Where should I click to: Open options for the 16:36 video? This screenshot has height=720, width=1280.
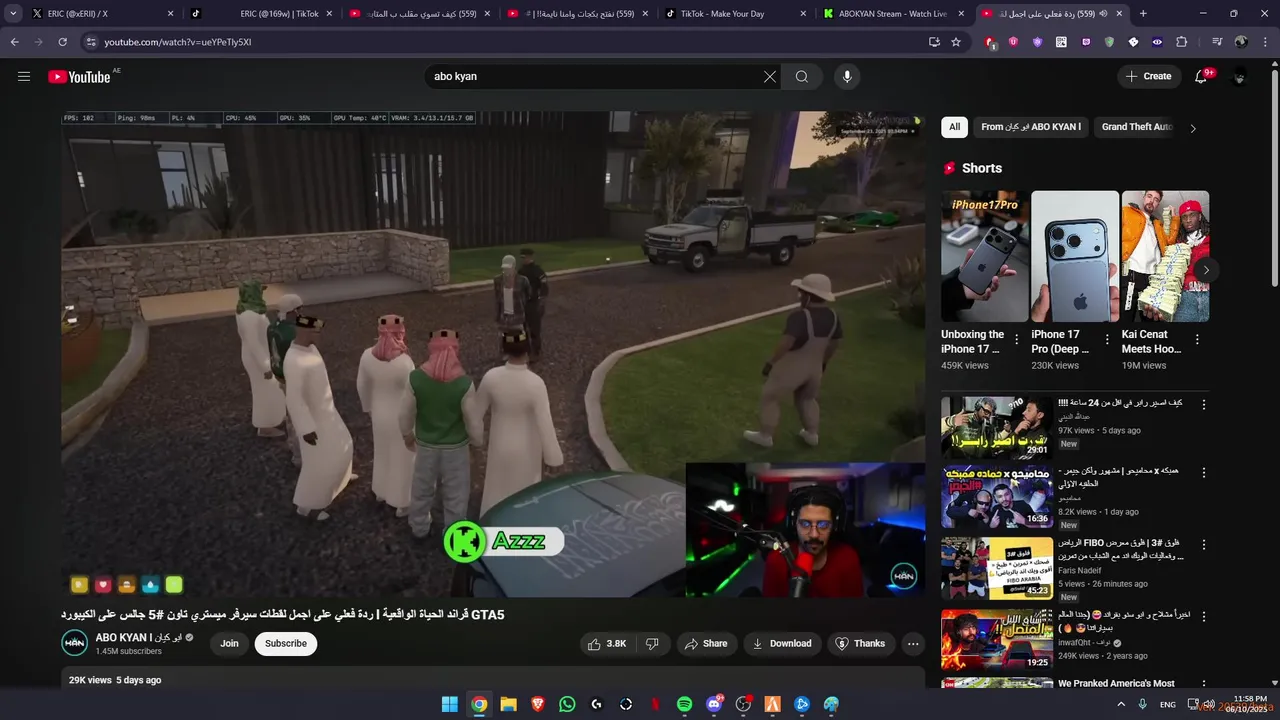(x=1204, y=473)
